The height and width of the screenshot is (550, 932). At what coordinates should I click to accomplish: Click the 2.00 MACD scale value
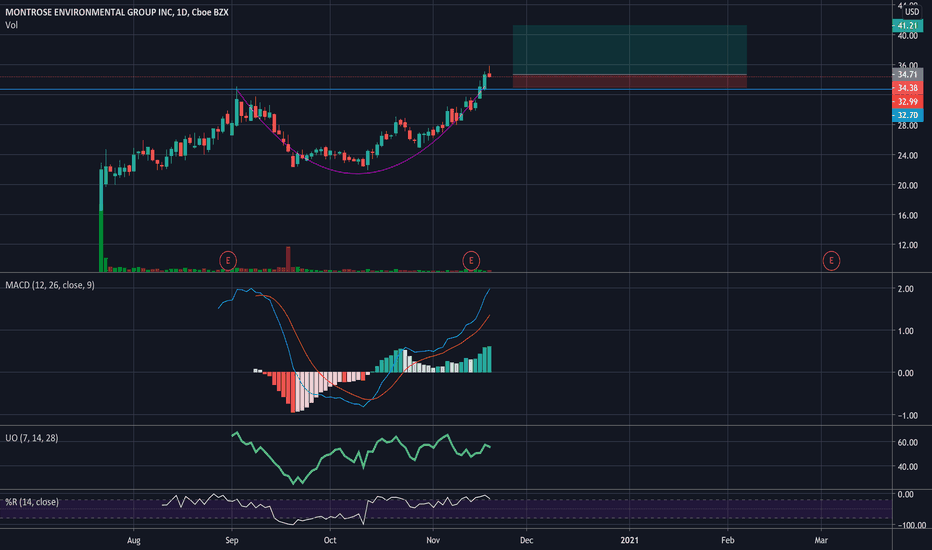click(906, 289)
